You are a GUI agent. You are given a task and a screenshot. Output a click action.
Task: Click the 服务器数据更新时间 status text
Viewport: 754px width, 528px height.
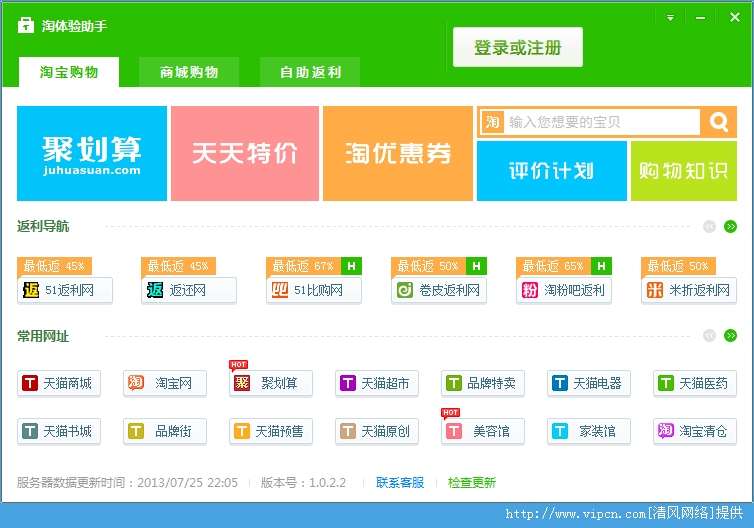[x=127, y=482]
